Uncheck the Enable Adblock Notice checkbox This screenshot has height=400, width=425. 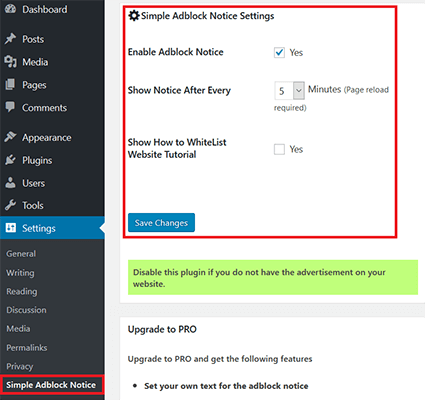point(279,52)
